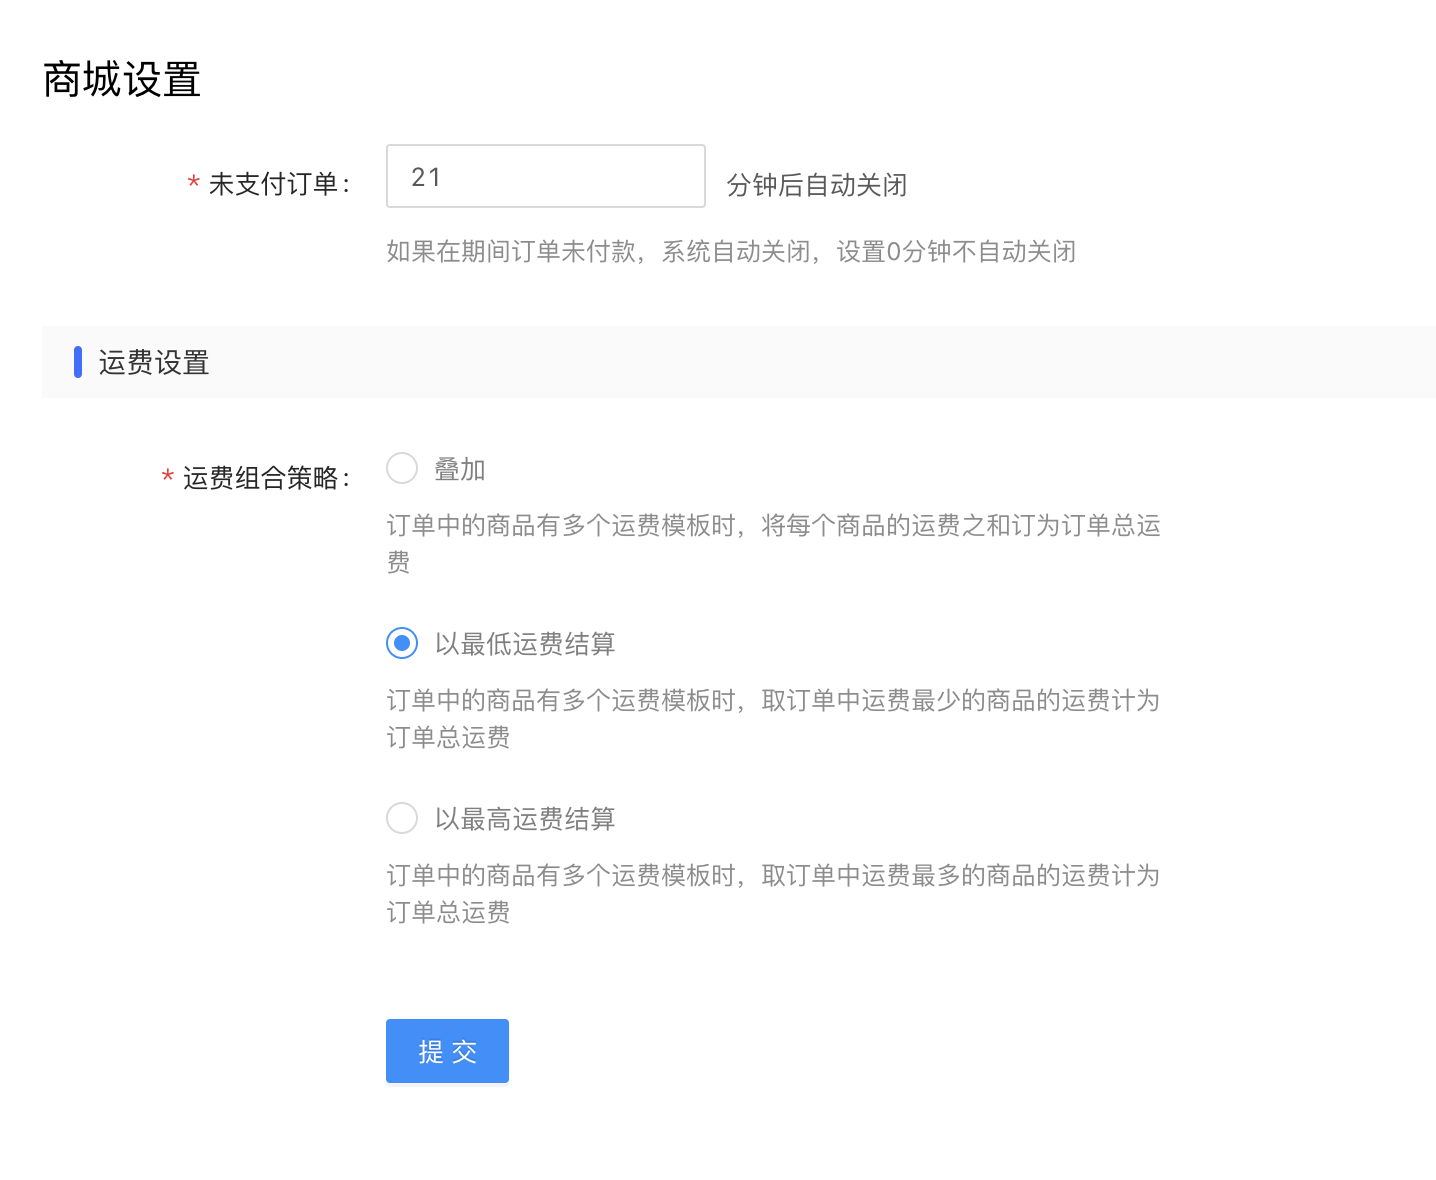Screen dimensions: 1436x1180
Task: Click the hint text below the 未支付订单 input
Action: pos(731,252)
